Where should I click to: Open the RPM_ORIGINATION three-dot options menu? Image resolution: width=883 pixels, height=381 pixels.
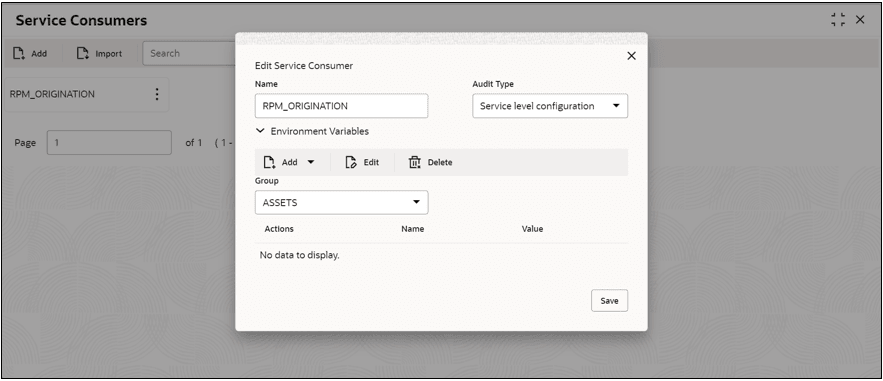tap(157, 94)
